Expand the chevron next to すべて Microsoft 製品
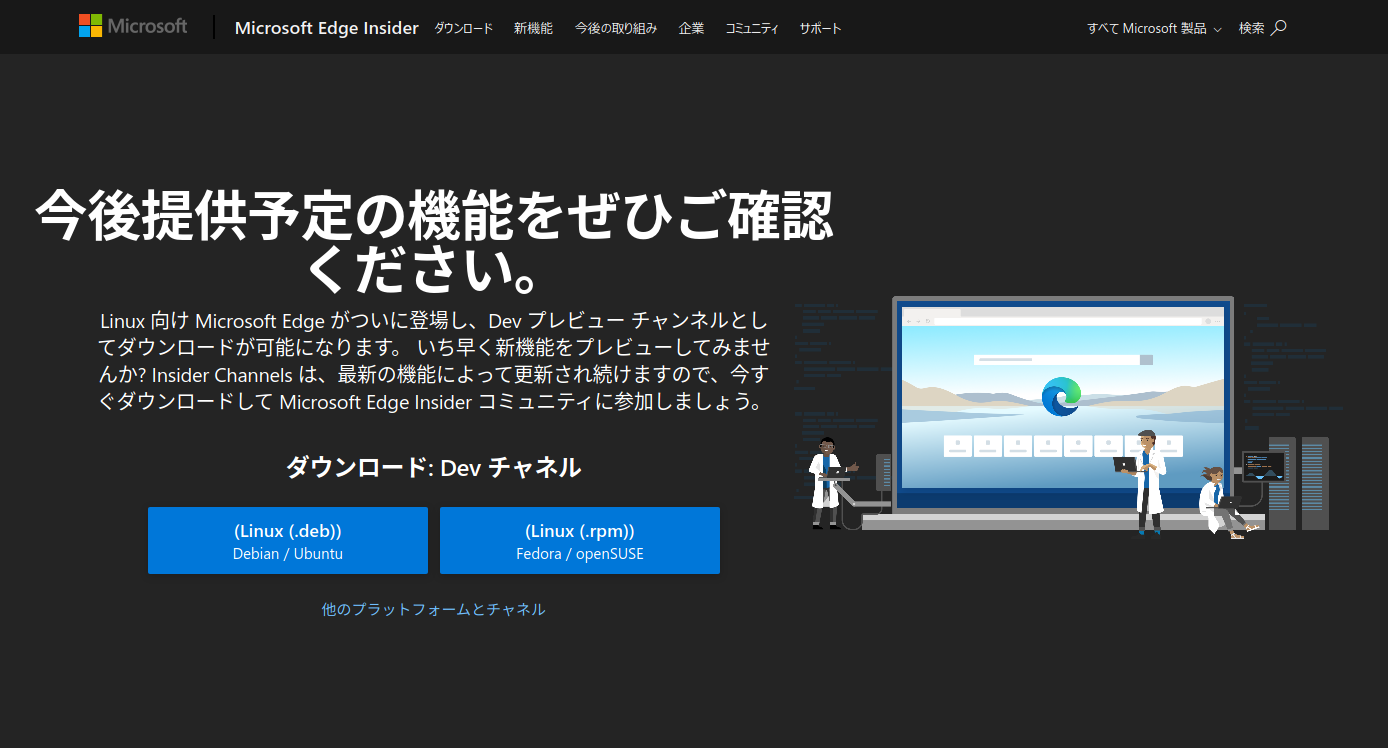The width and height of the screenshot is (1388, 748). [1217, 30]
